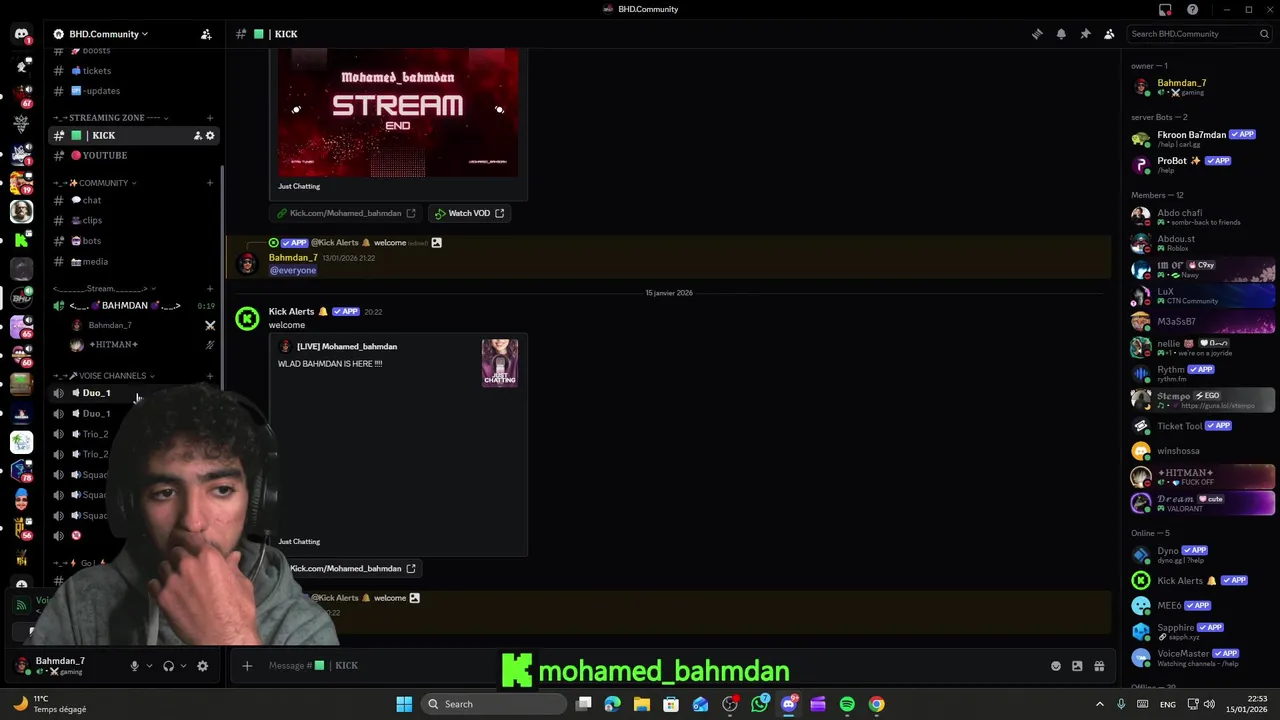Click Bahmdan_7 message author name
The image size is (1280, 720).
click(293, 258)
